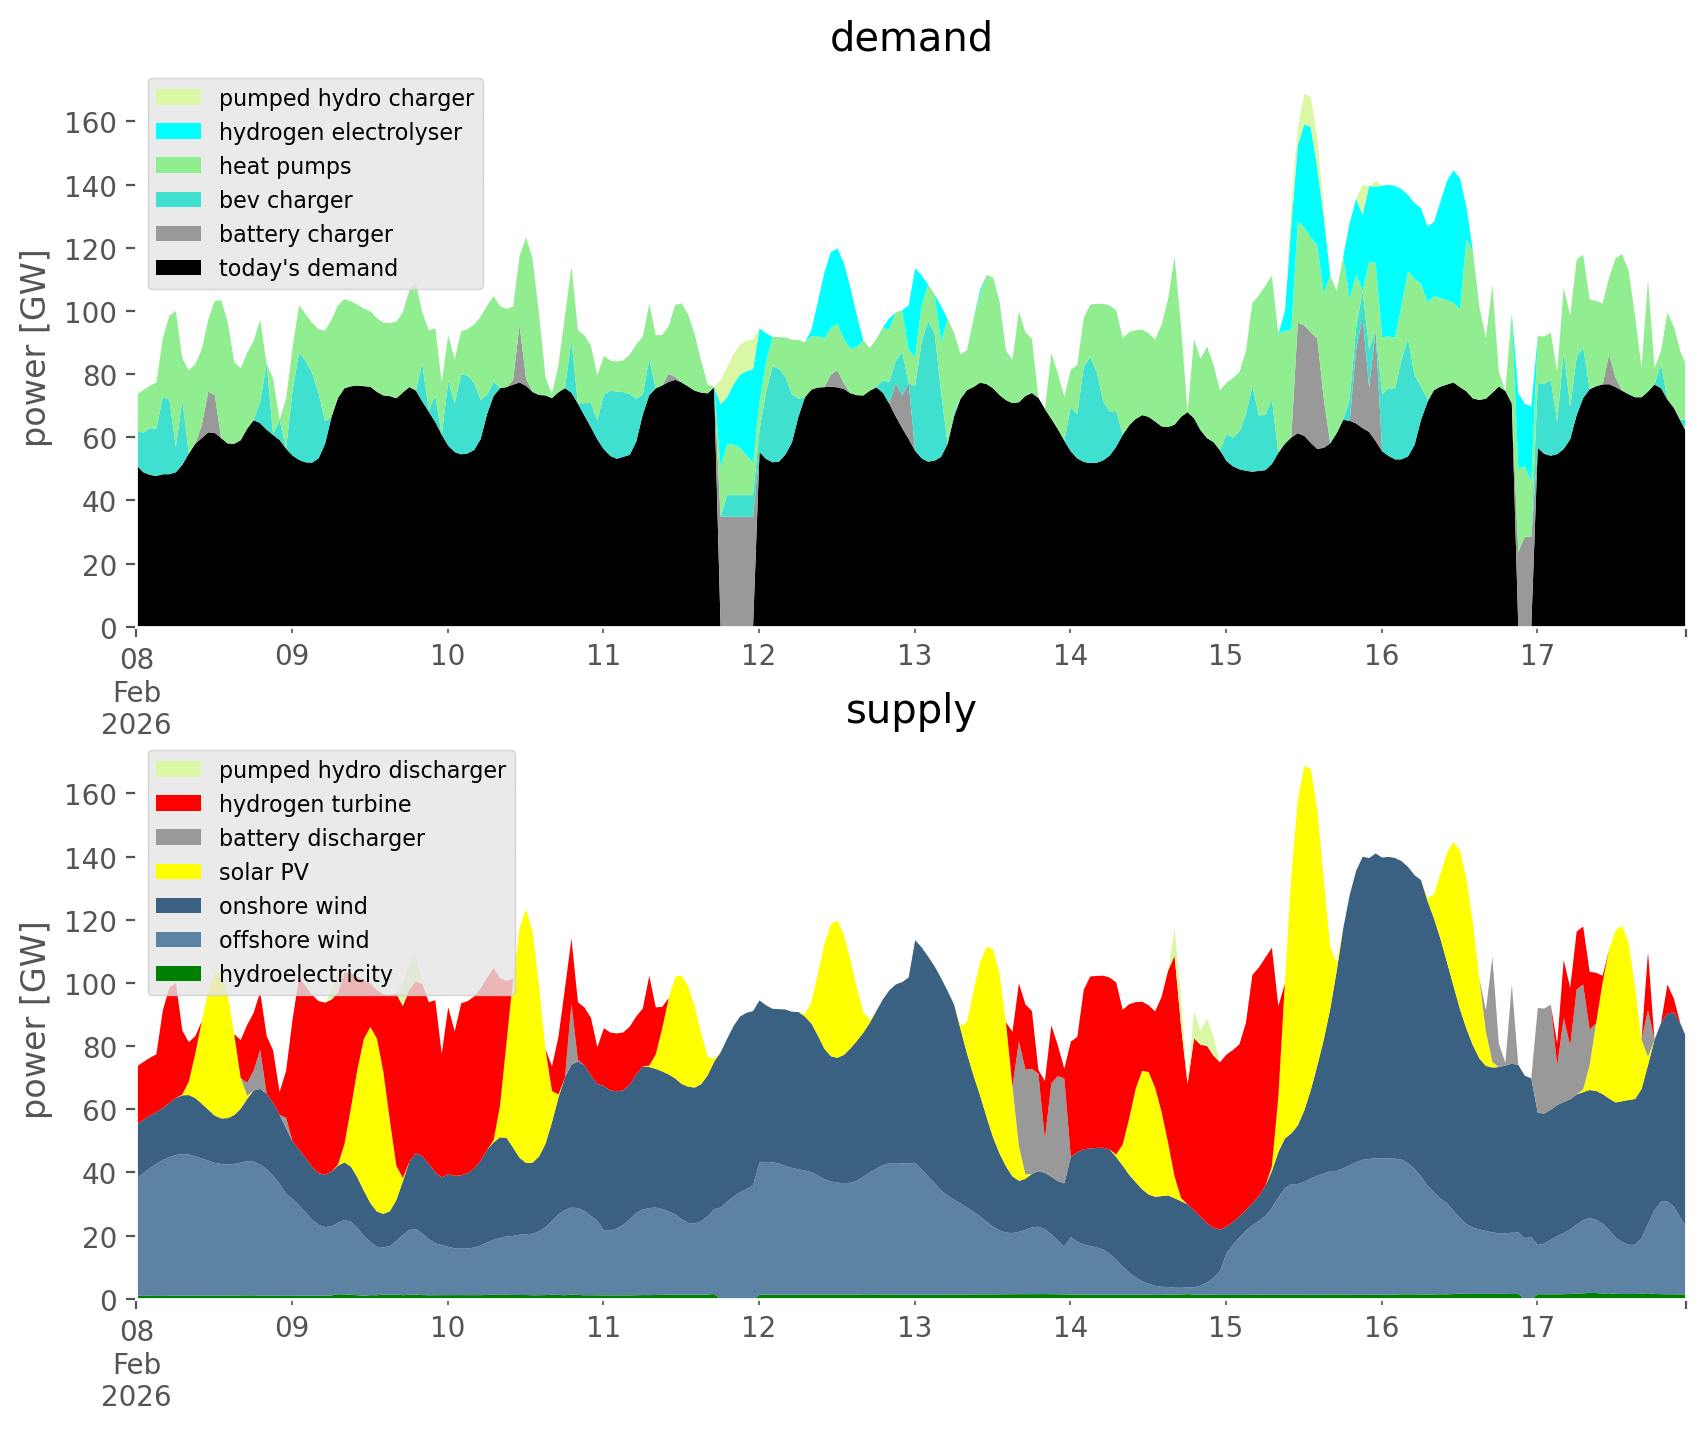Select the yellow solar PV legend swatch
1706x1431 pixels.
(179, 872)
